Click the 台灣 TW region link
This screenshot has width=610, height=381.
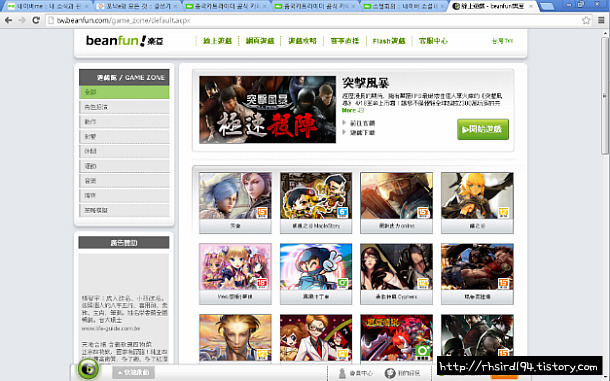[502, 41]
